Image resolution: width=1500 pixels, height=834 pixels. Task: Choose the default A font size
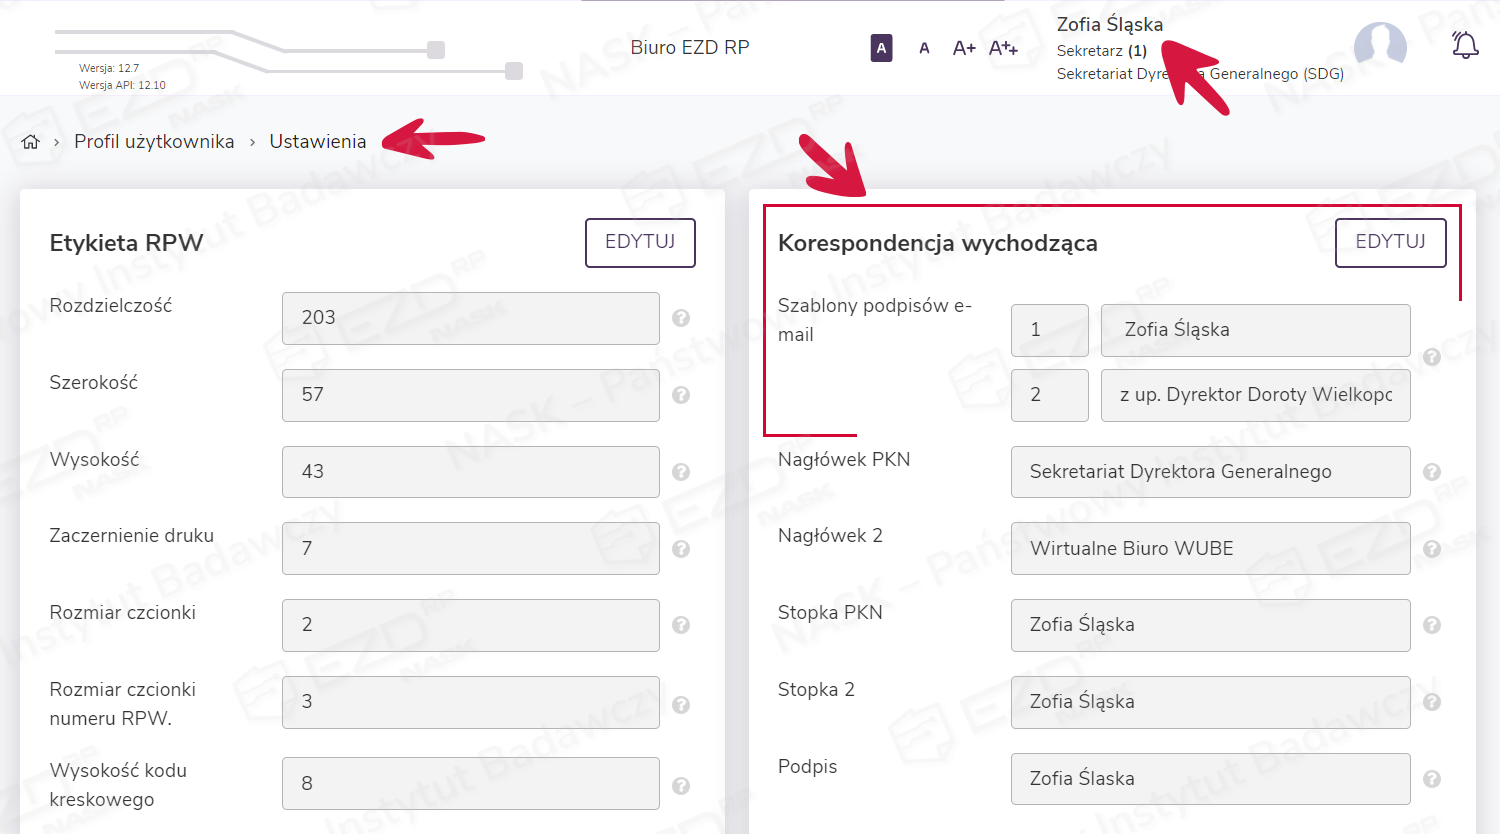(924, 48)
